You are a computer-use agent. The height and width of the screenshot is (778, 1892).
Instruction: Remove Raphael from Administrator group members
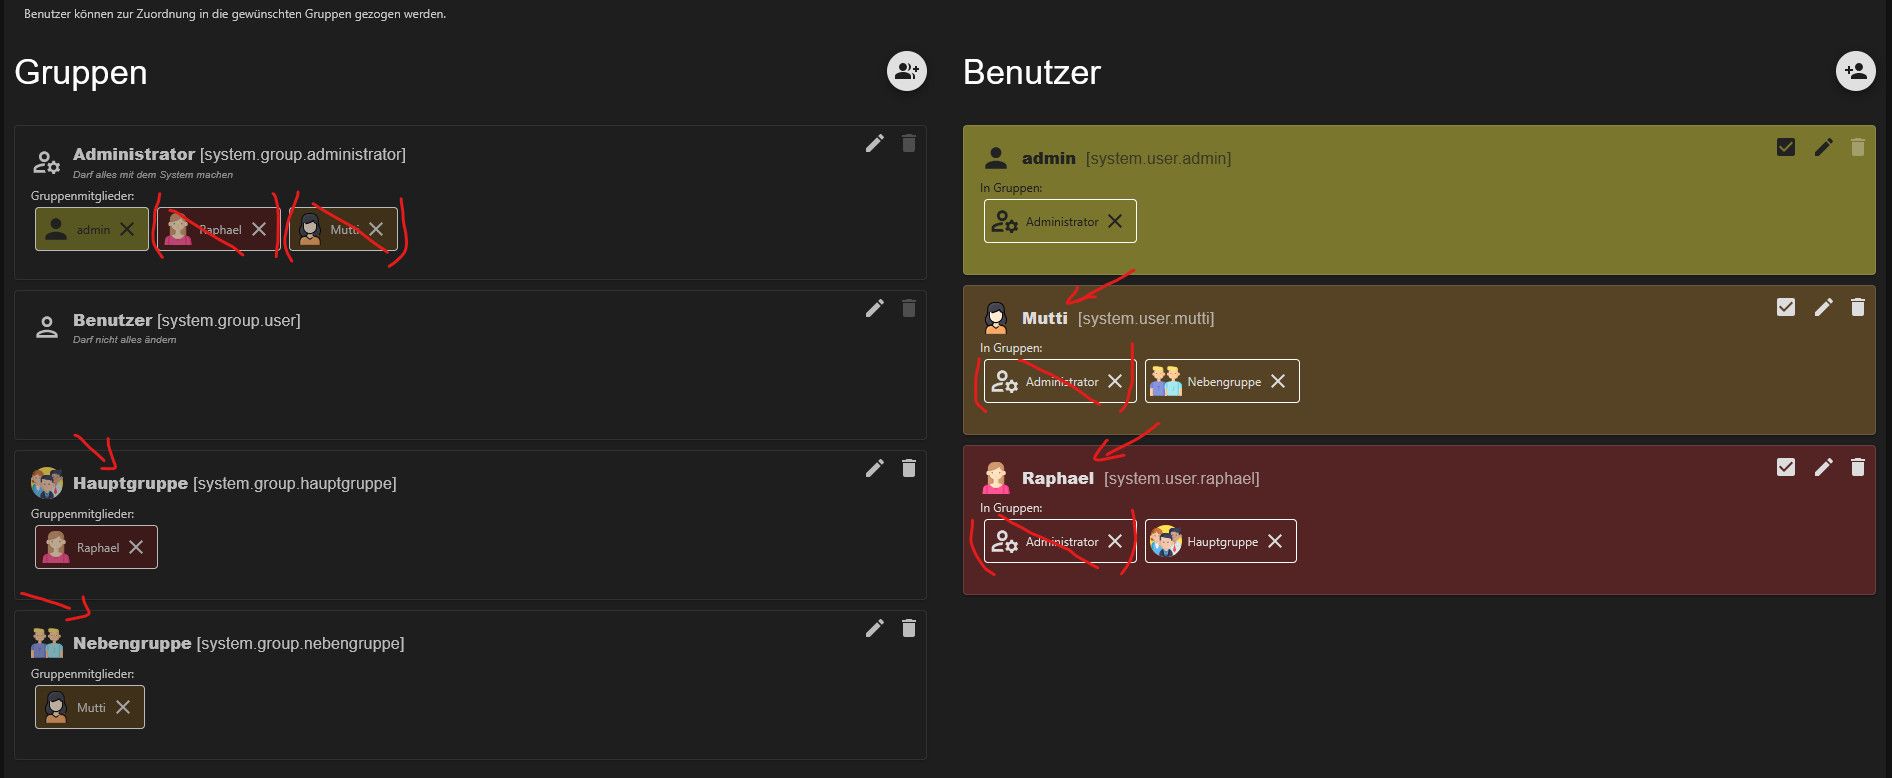point(259,229)
